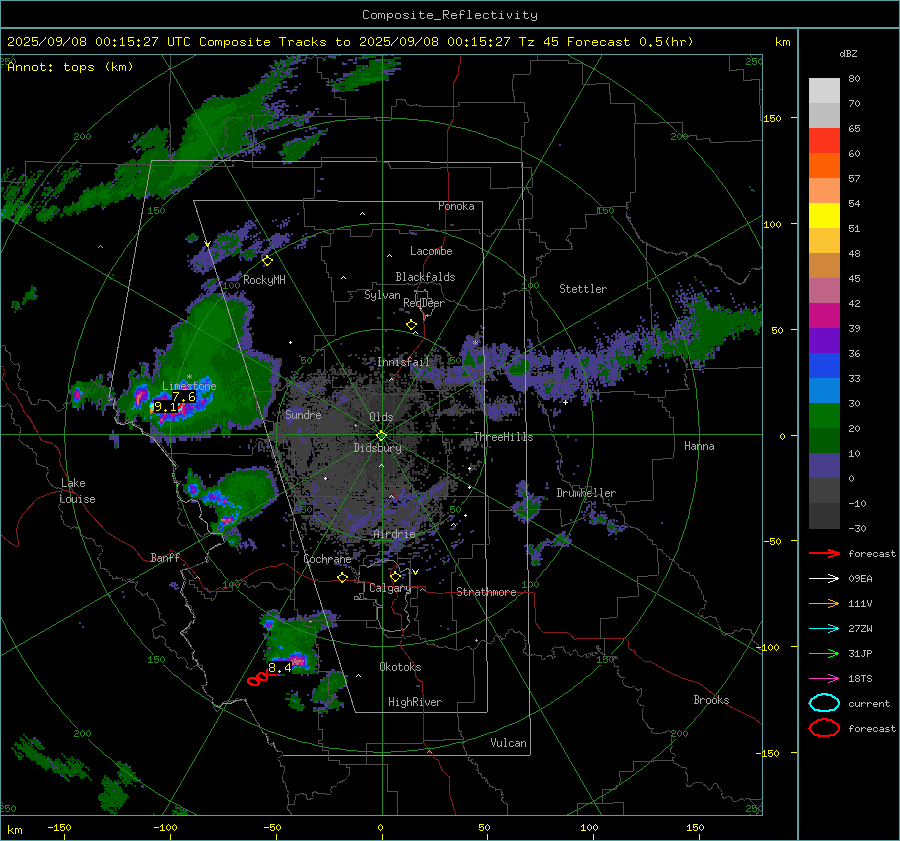Select the green 31JP track arrow
Image resolution: width=900 pixels, height=841 pixels.
click(x=824, y=653)
